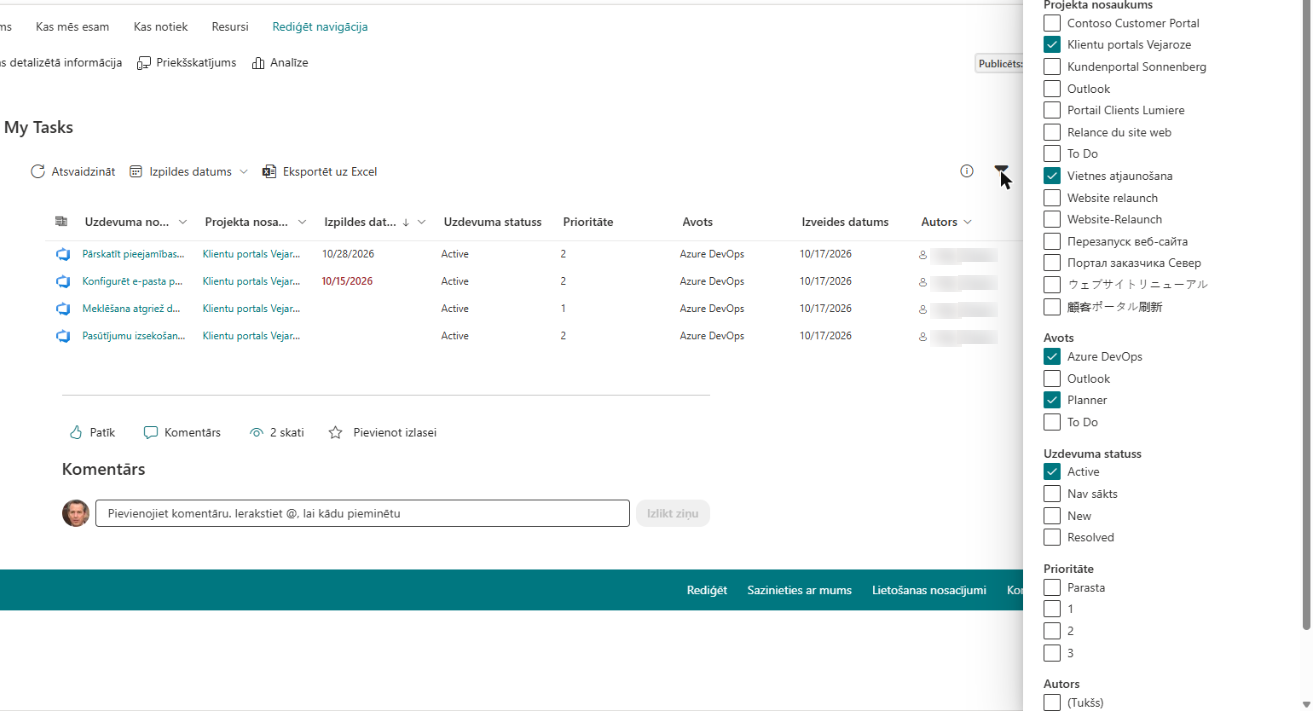Click the Azure DevOps icon on Pasūtījumu izsekošan row
The height and width of the screenshot is (711, 1313).
click(x=63, y=336)
